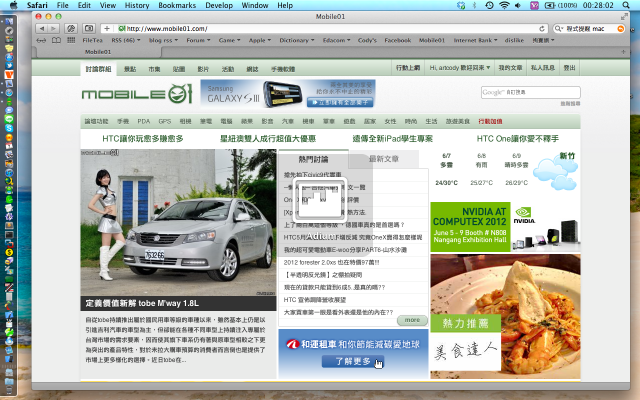Show bookmarks with the open book icon
The width and height of the screenshot is (640, 400).
click(56, 40)
